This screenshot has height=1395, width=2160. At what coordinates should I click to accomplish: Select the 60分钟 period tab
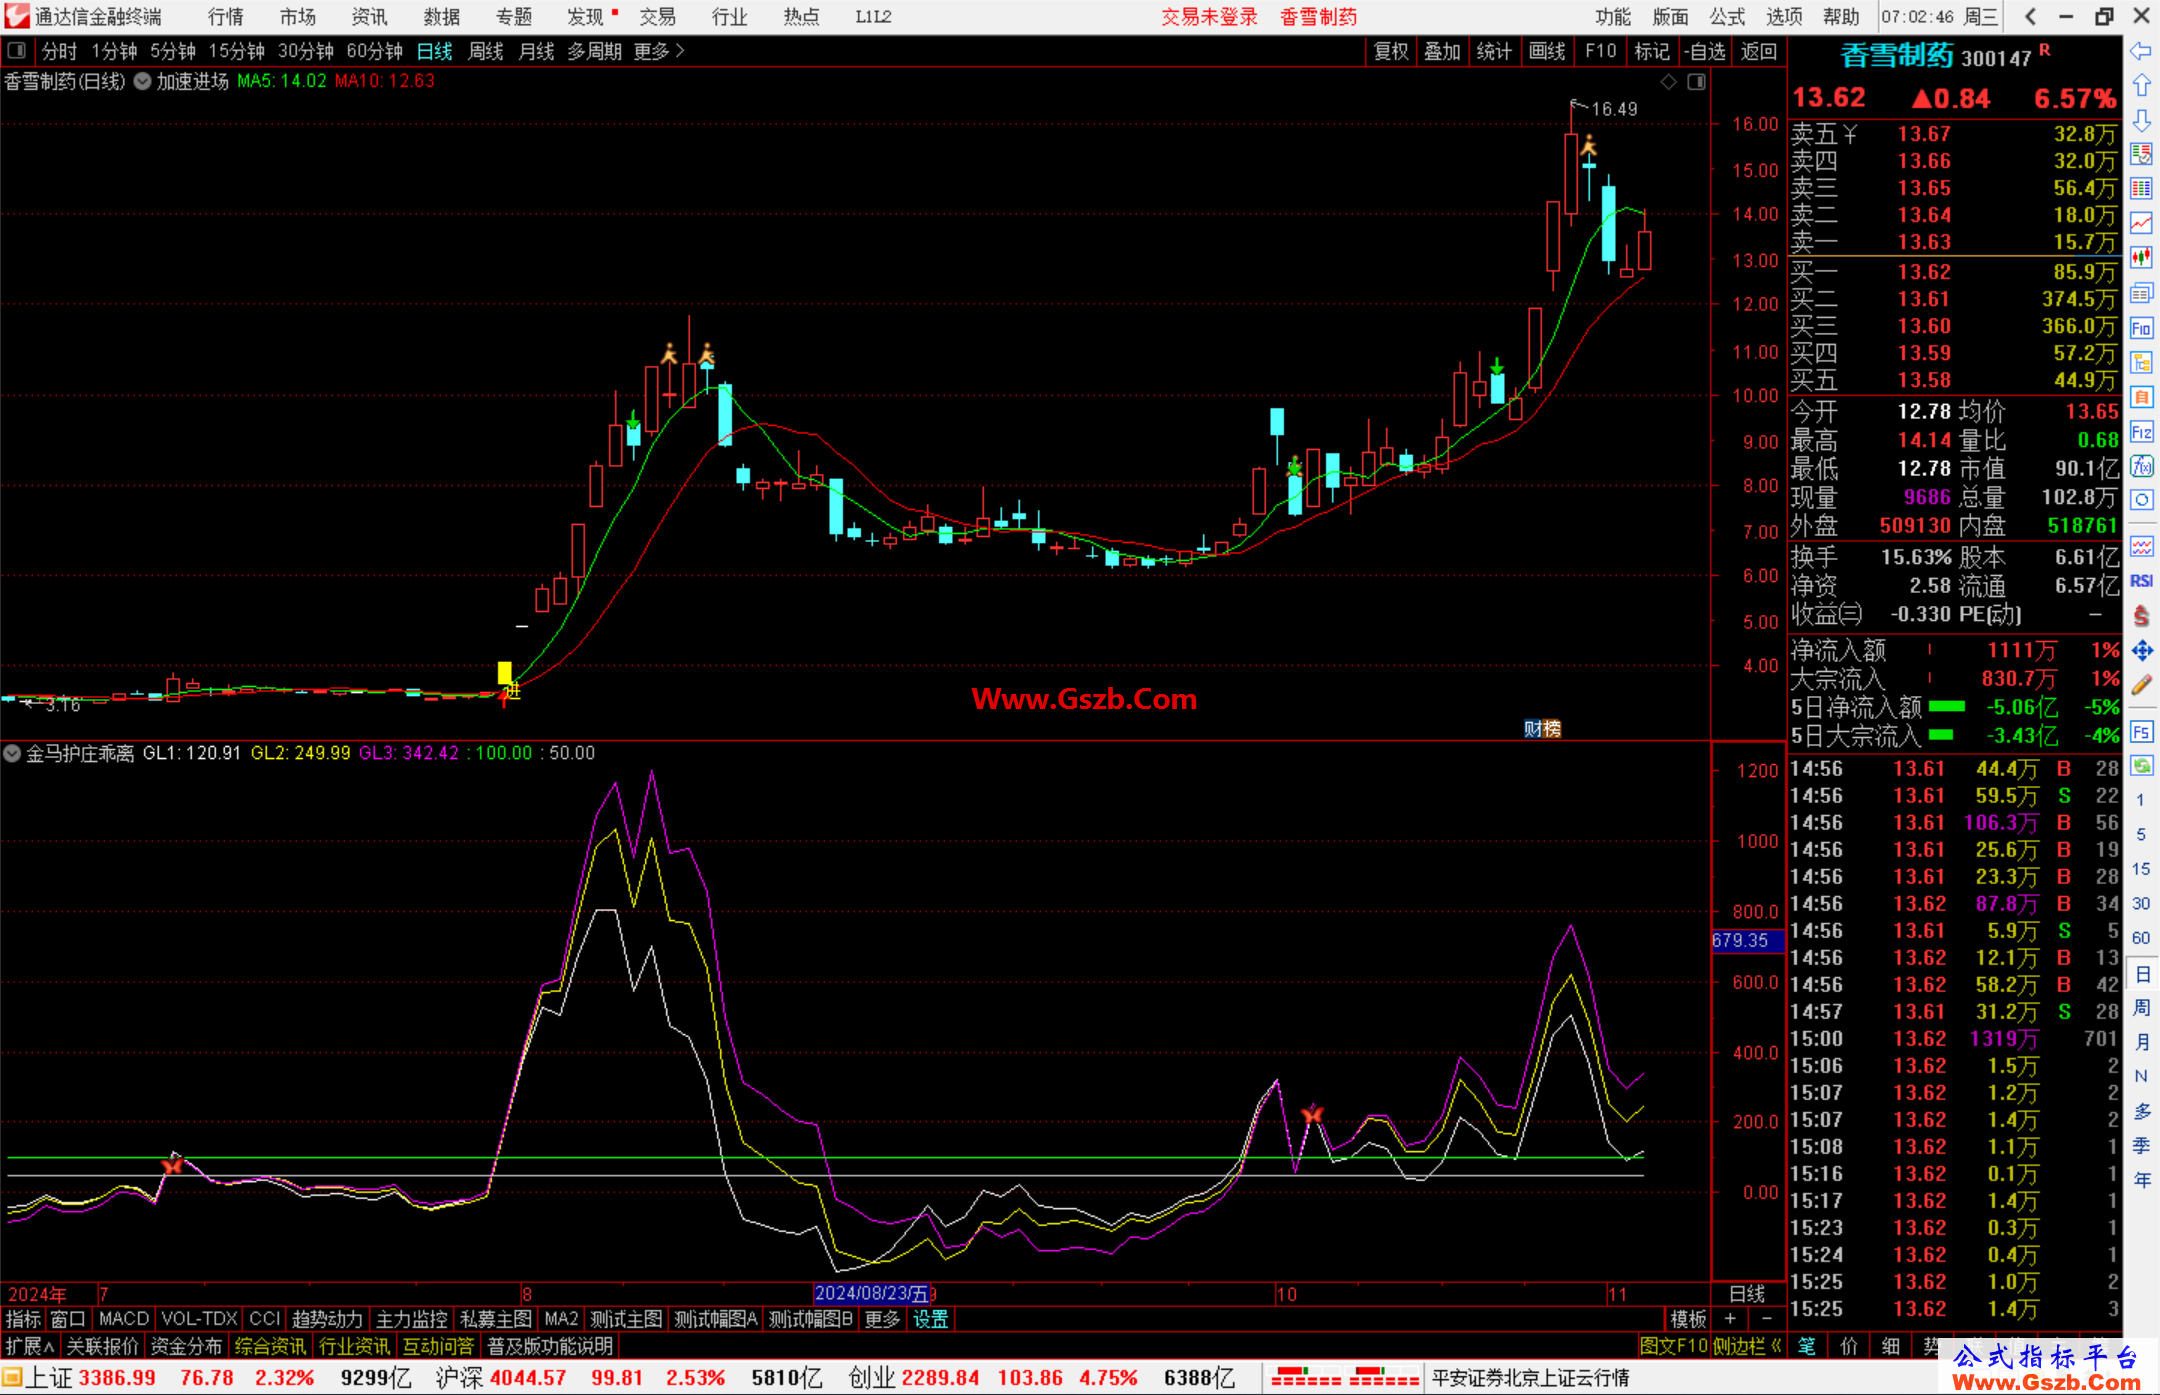click(374, 51)
